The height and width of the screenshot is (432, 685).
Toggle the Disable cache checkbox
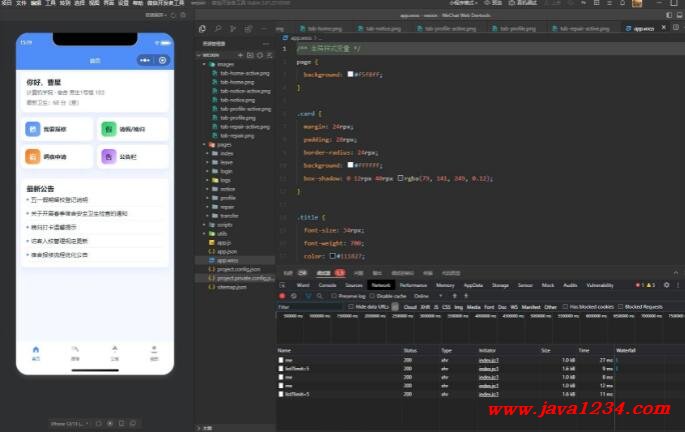[x=372, y=296]
